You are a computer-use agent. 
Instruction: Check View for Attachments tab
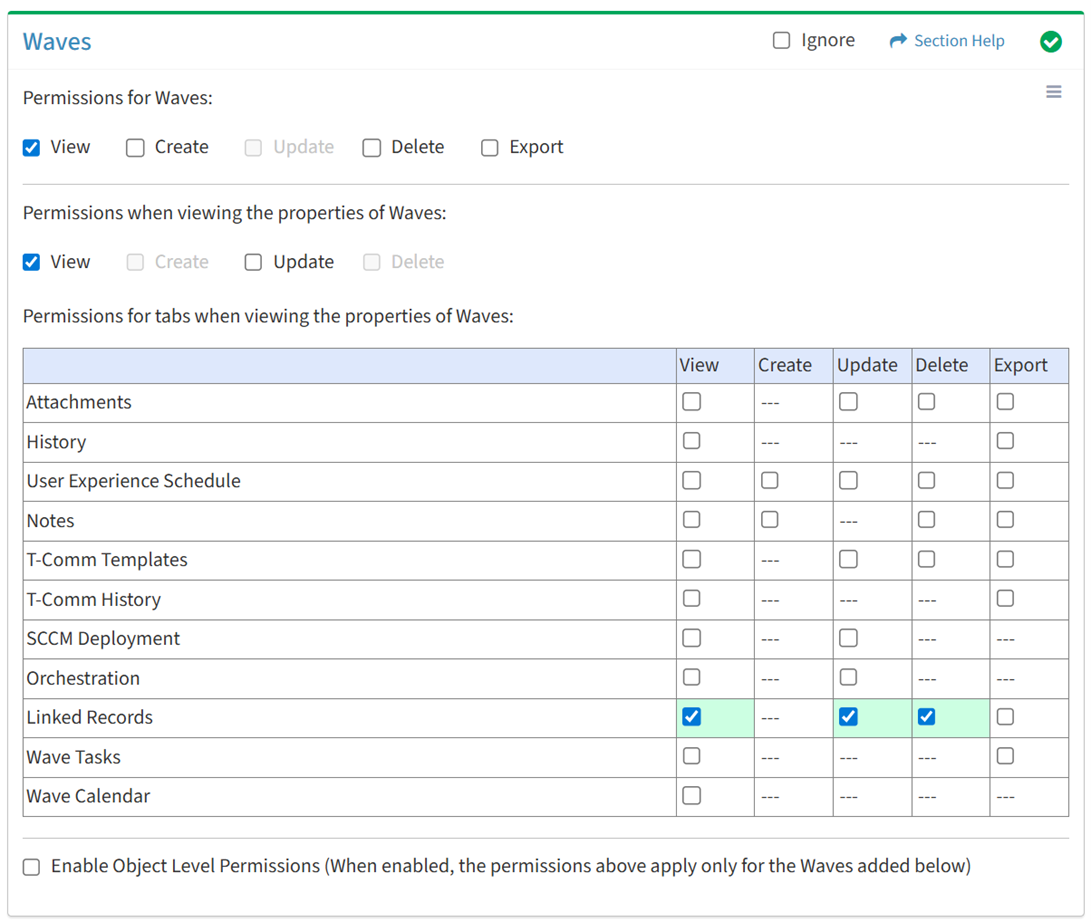(691, 402)
